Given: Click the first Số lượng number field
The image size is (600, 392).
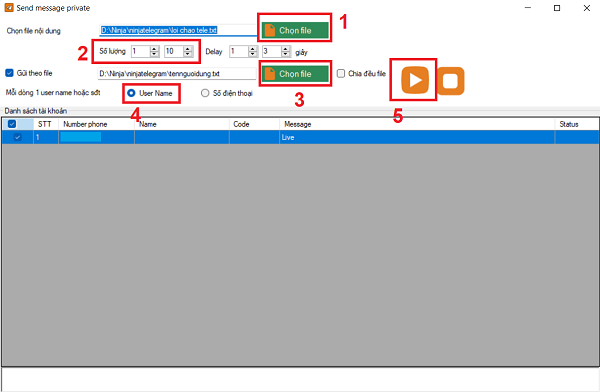Looking at the screenshot, I should [x=140, y=51].
